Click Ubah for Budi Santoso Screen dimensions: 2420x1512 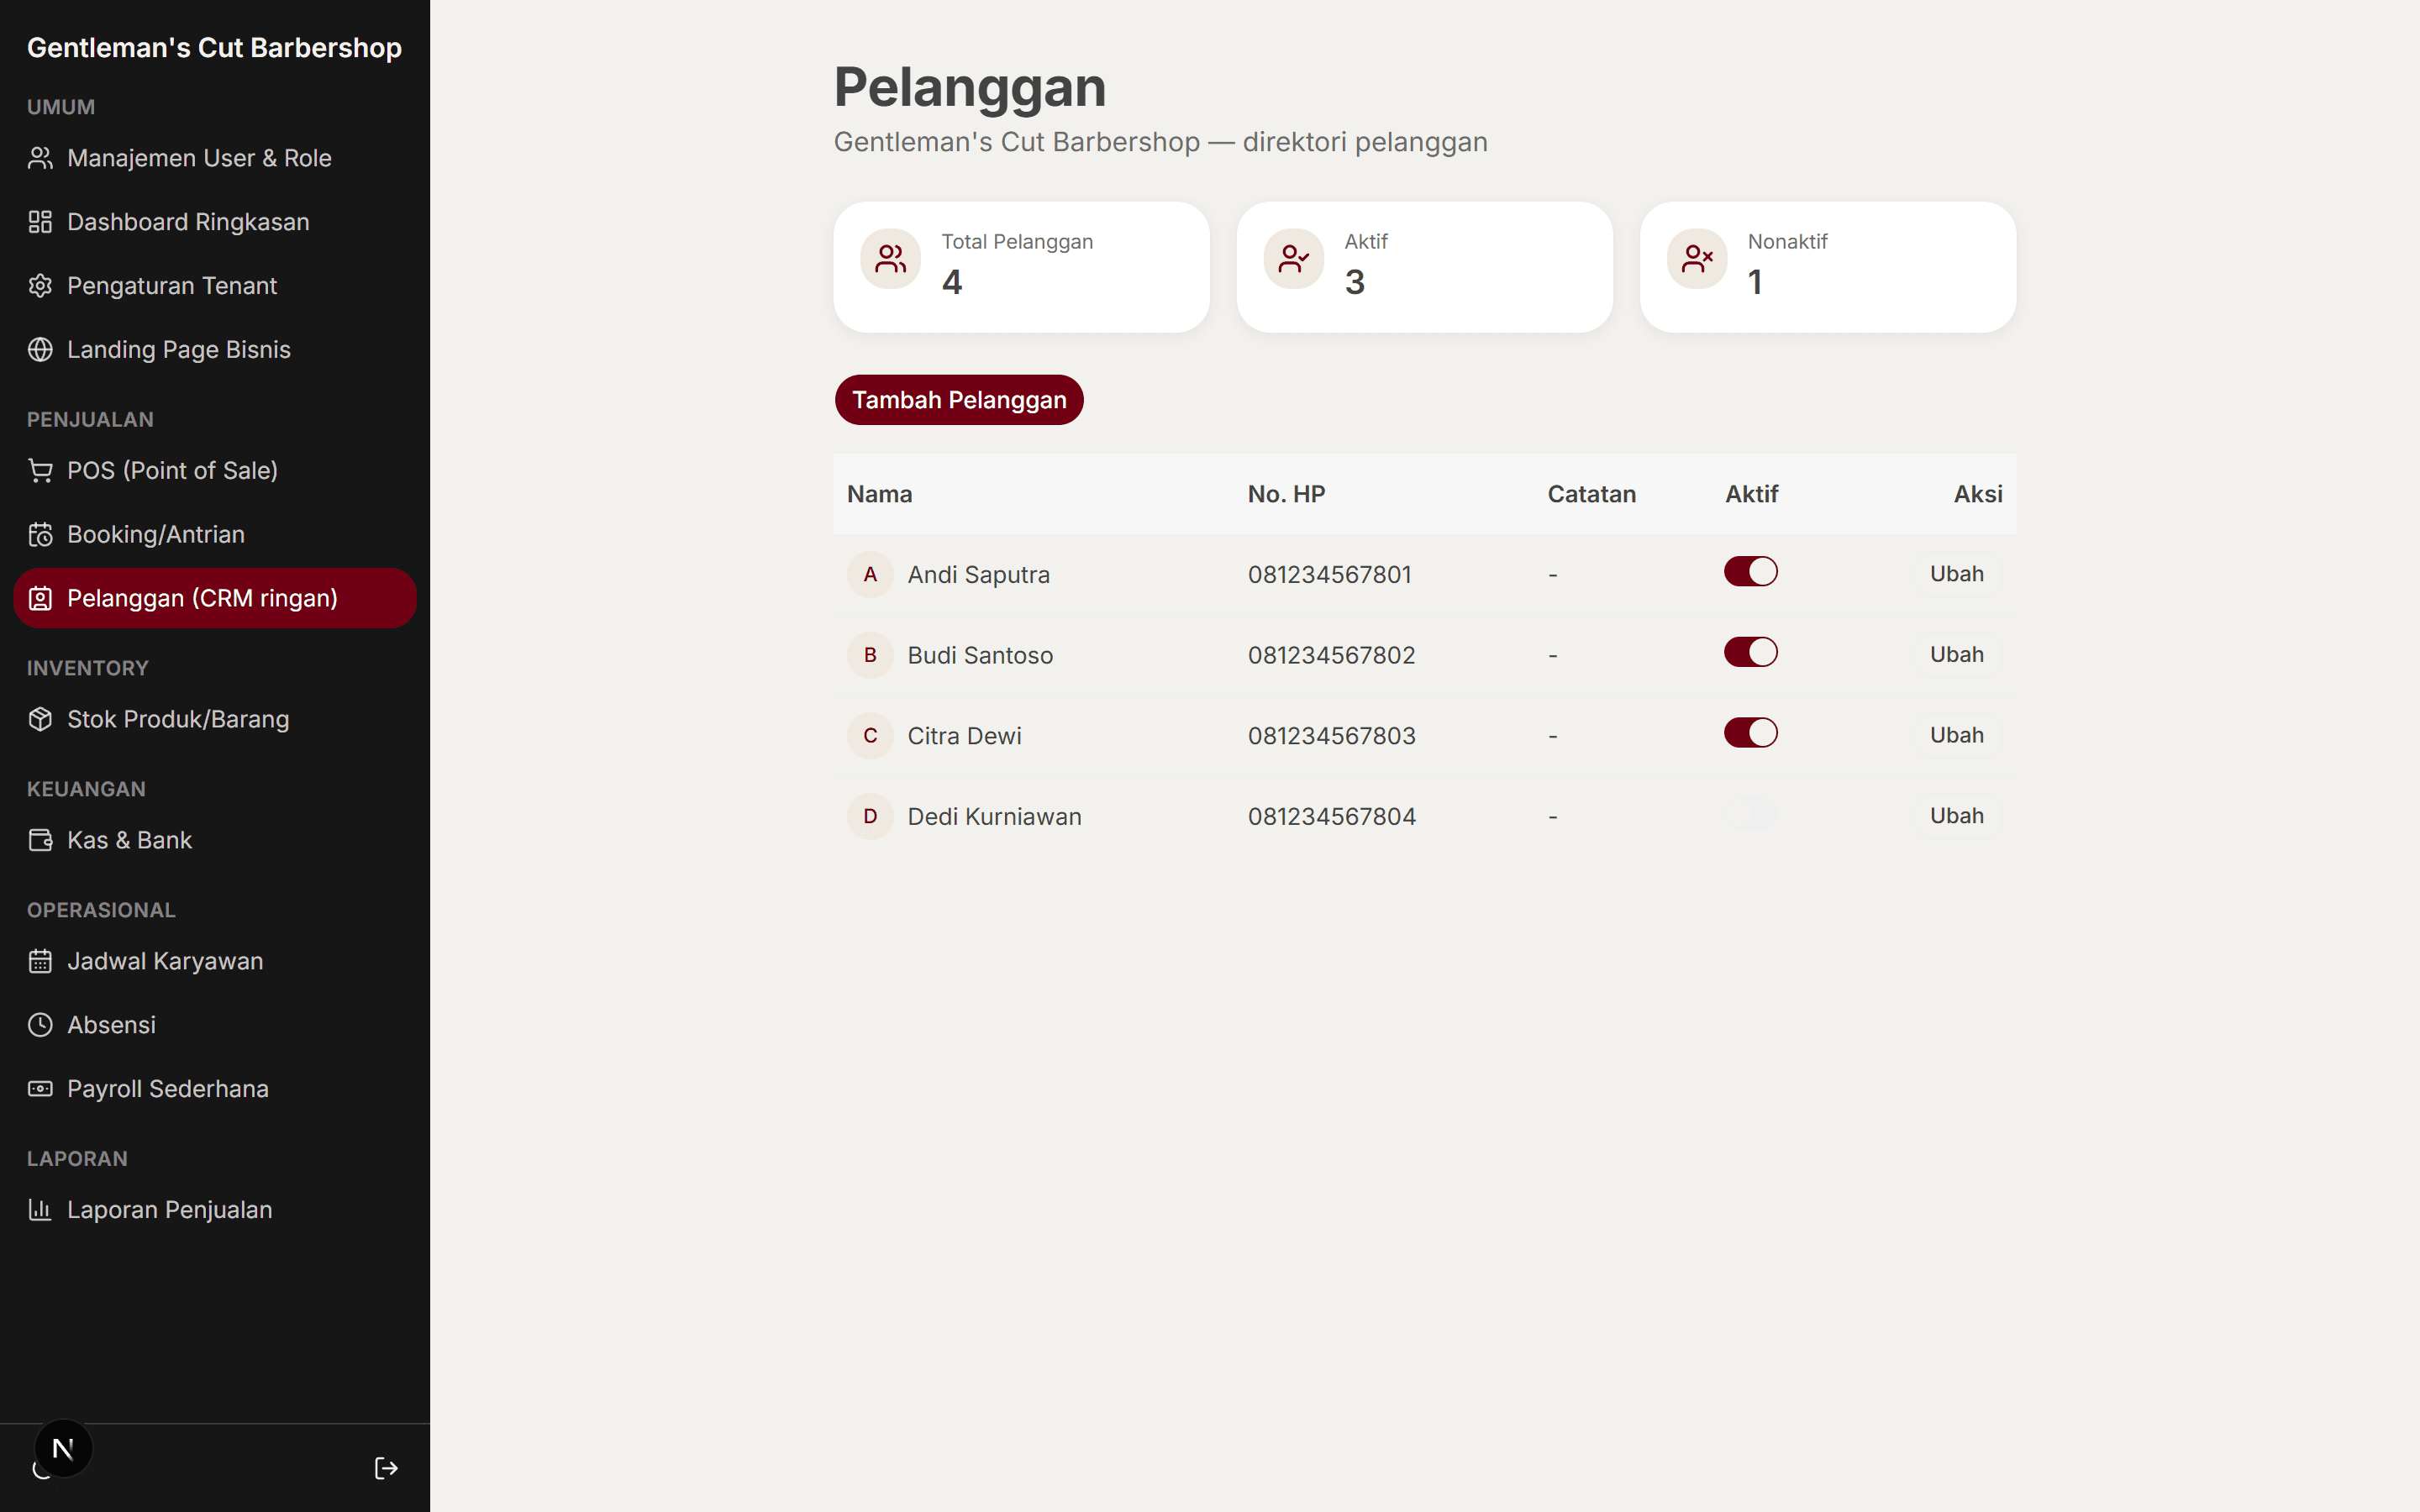coord(1957,655)
